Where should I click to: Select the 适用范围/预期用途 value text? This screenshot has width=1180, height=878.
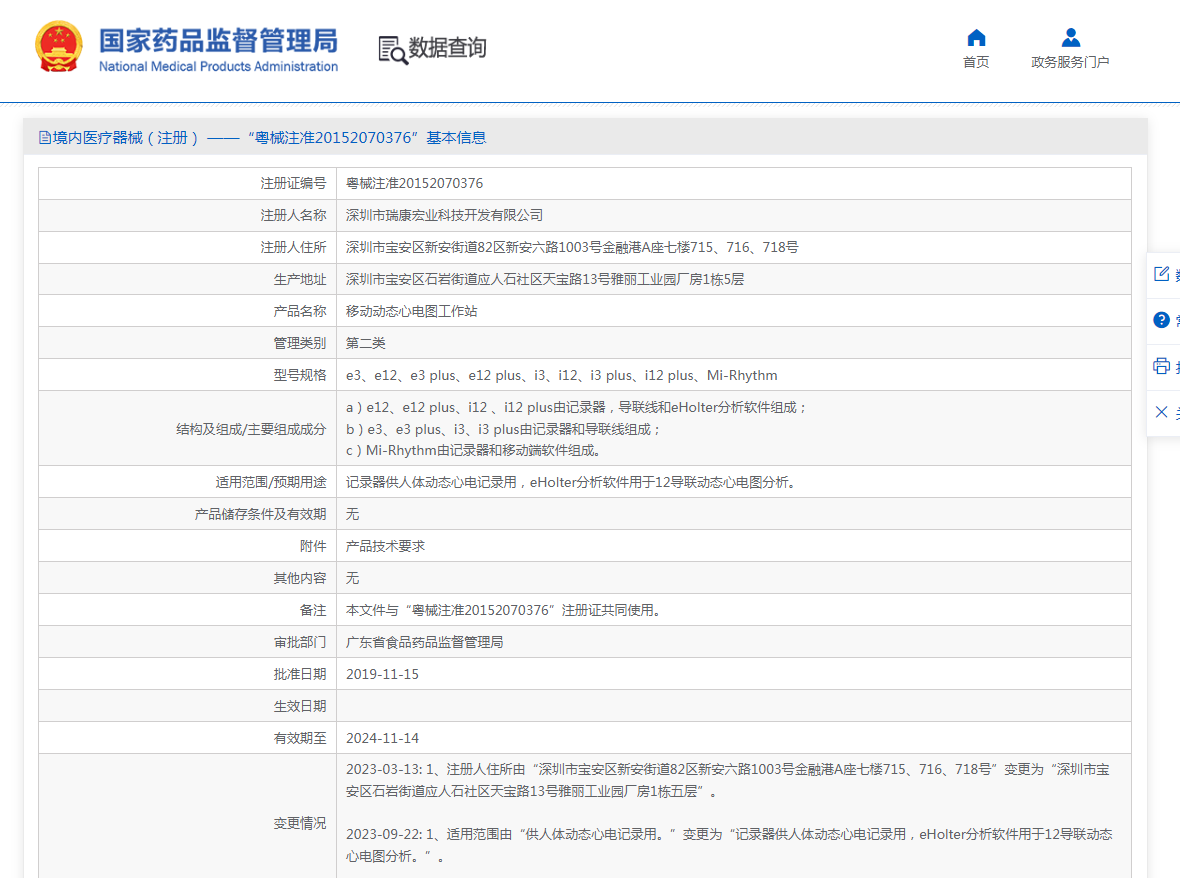573,482
